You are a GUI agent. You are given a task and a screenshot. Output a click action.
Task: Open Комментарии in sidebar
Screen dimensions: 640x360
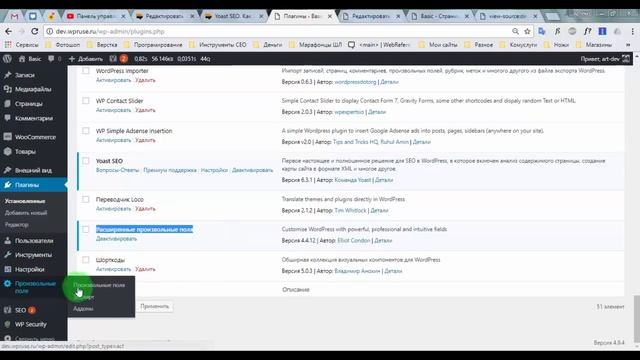click(x=33, y=118)
